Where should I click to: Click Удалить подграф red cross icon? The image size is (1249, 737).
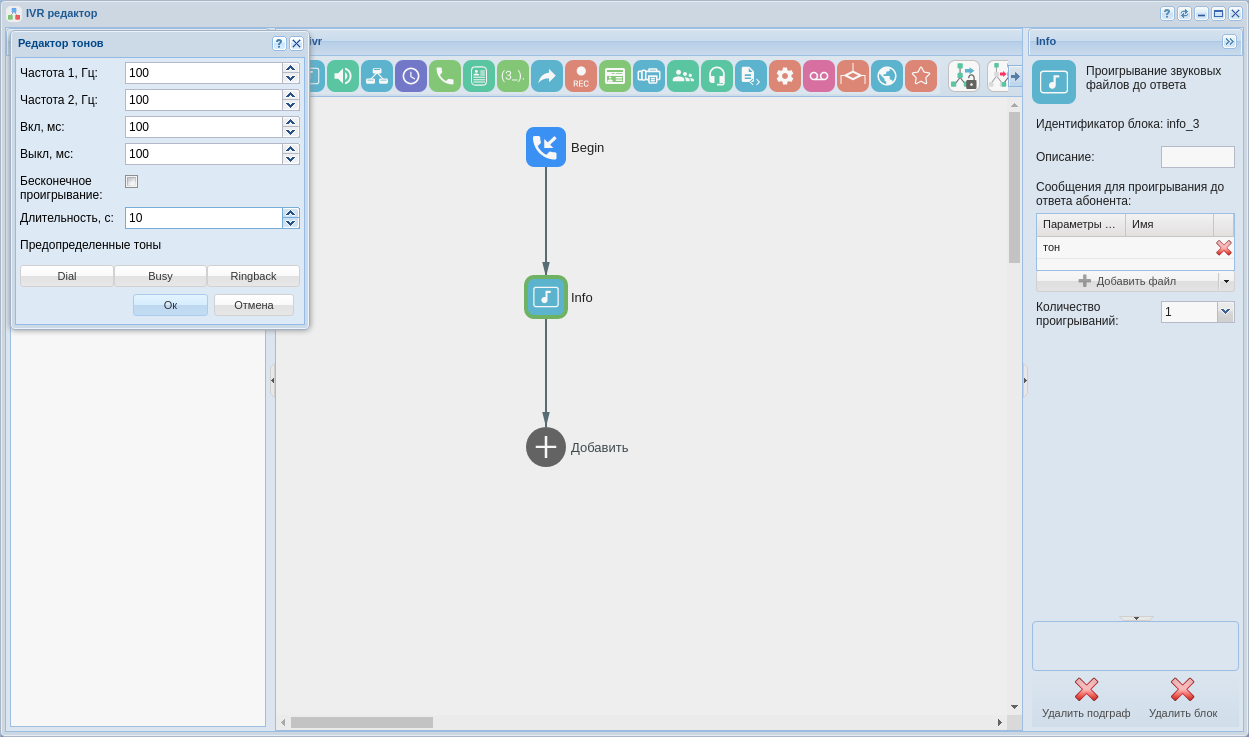[x=1086, y=689]
